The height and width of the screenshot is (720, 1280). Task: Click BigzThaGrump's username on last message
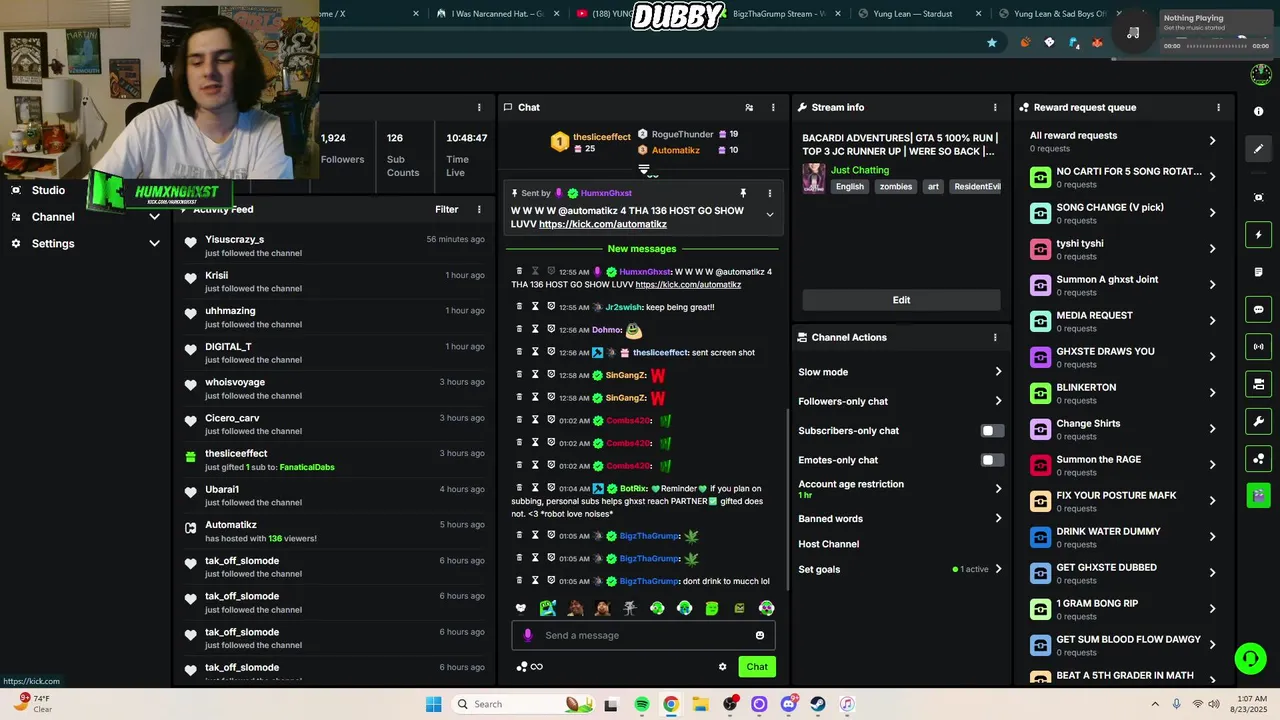(x=649, y=581)
